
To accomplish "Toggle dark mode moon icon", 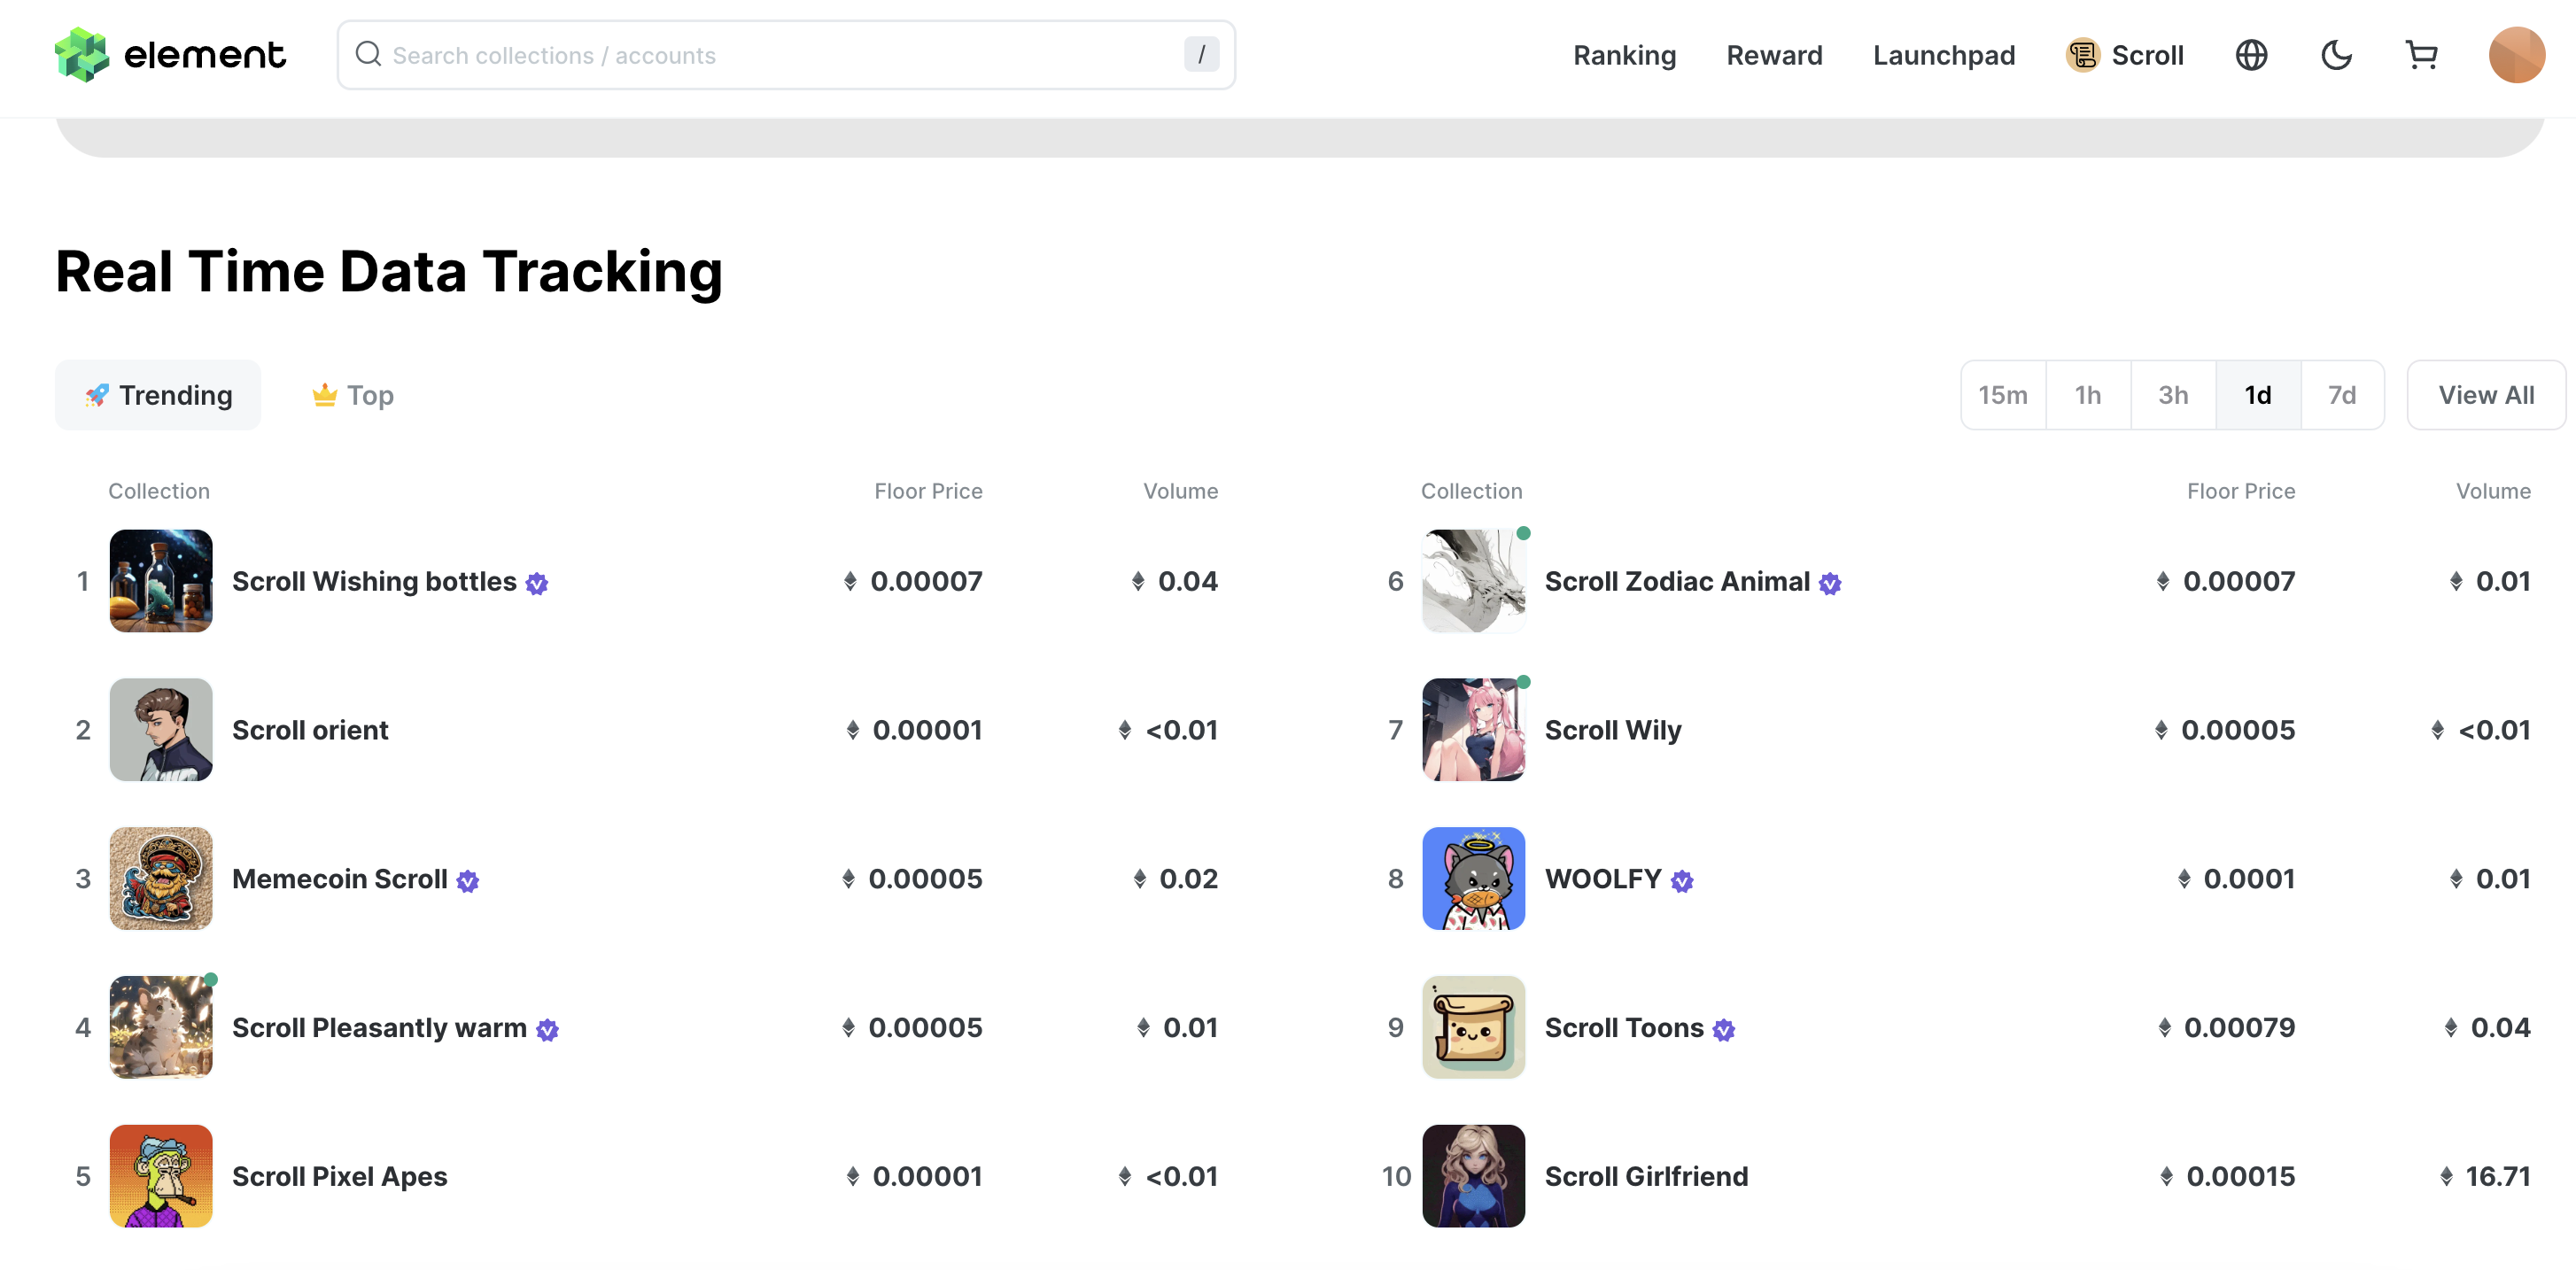I will pos(2336,55).
